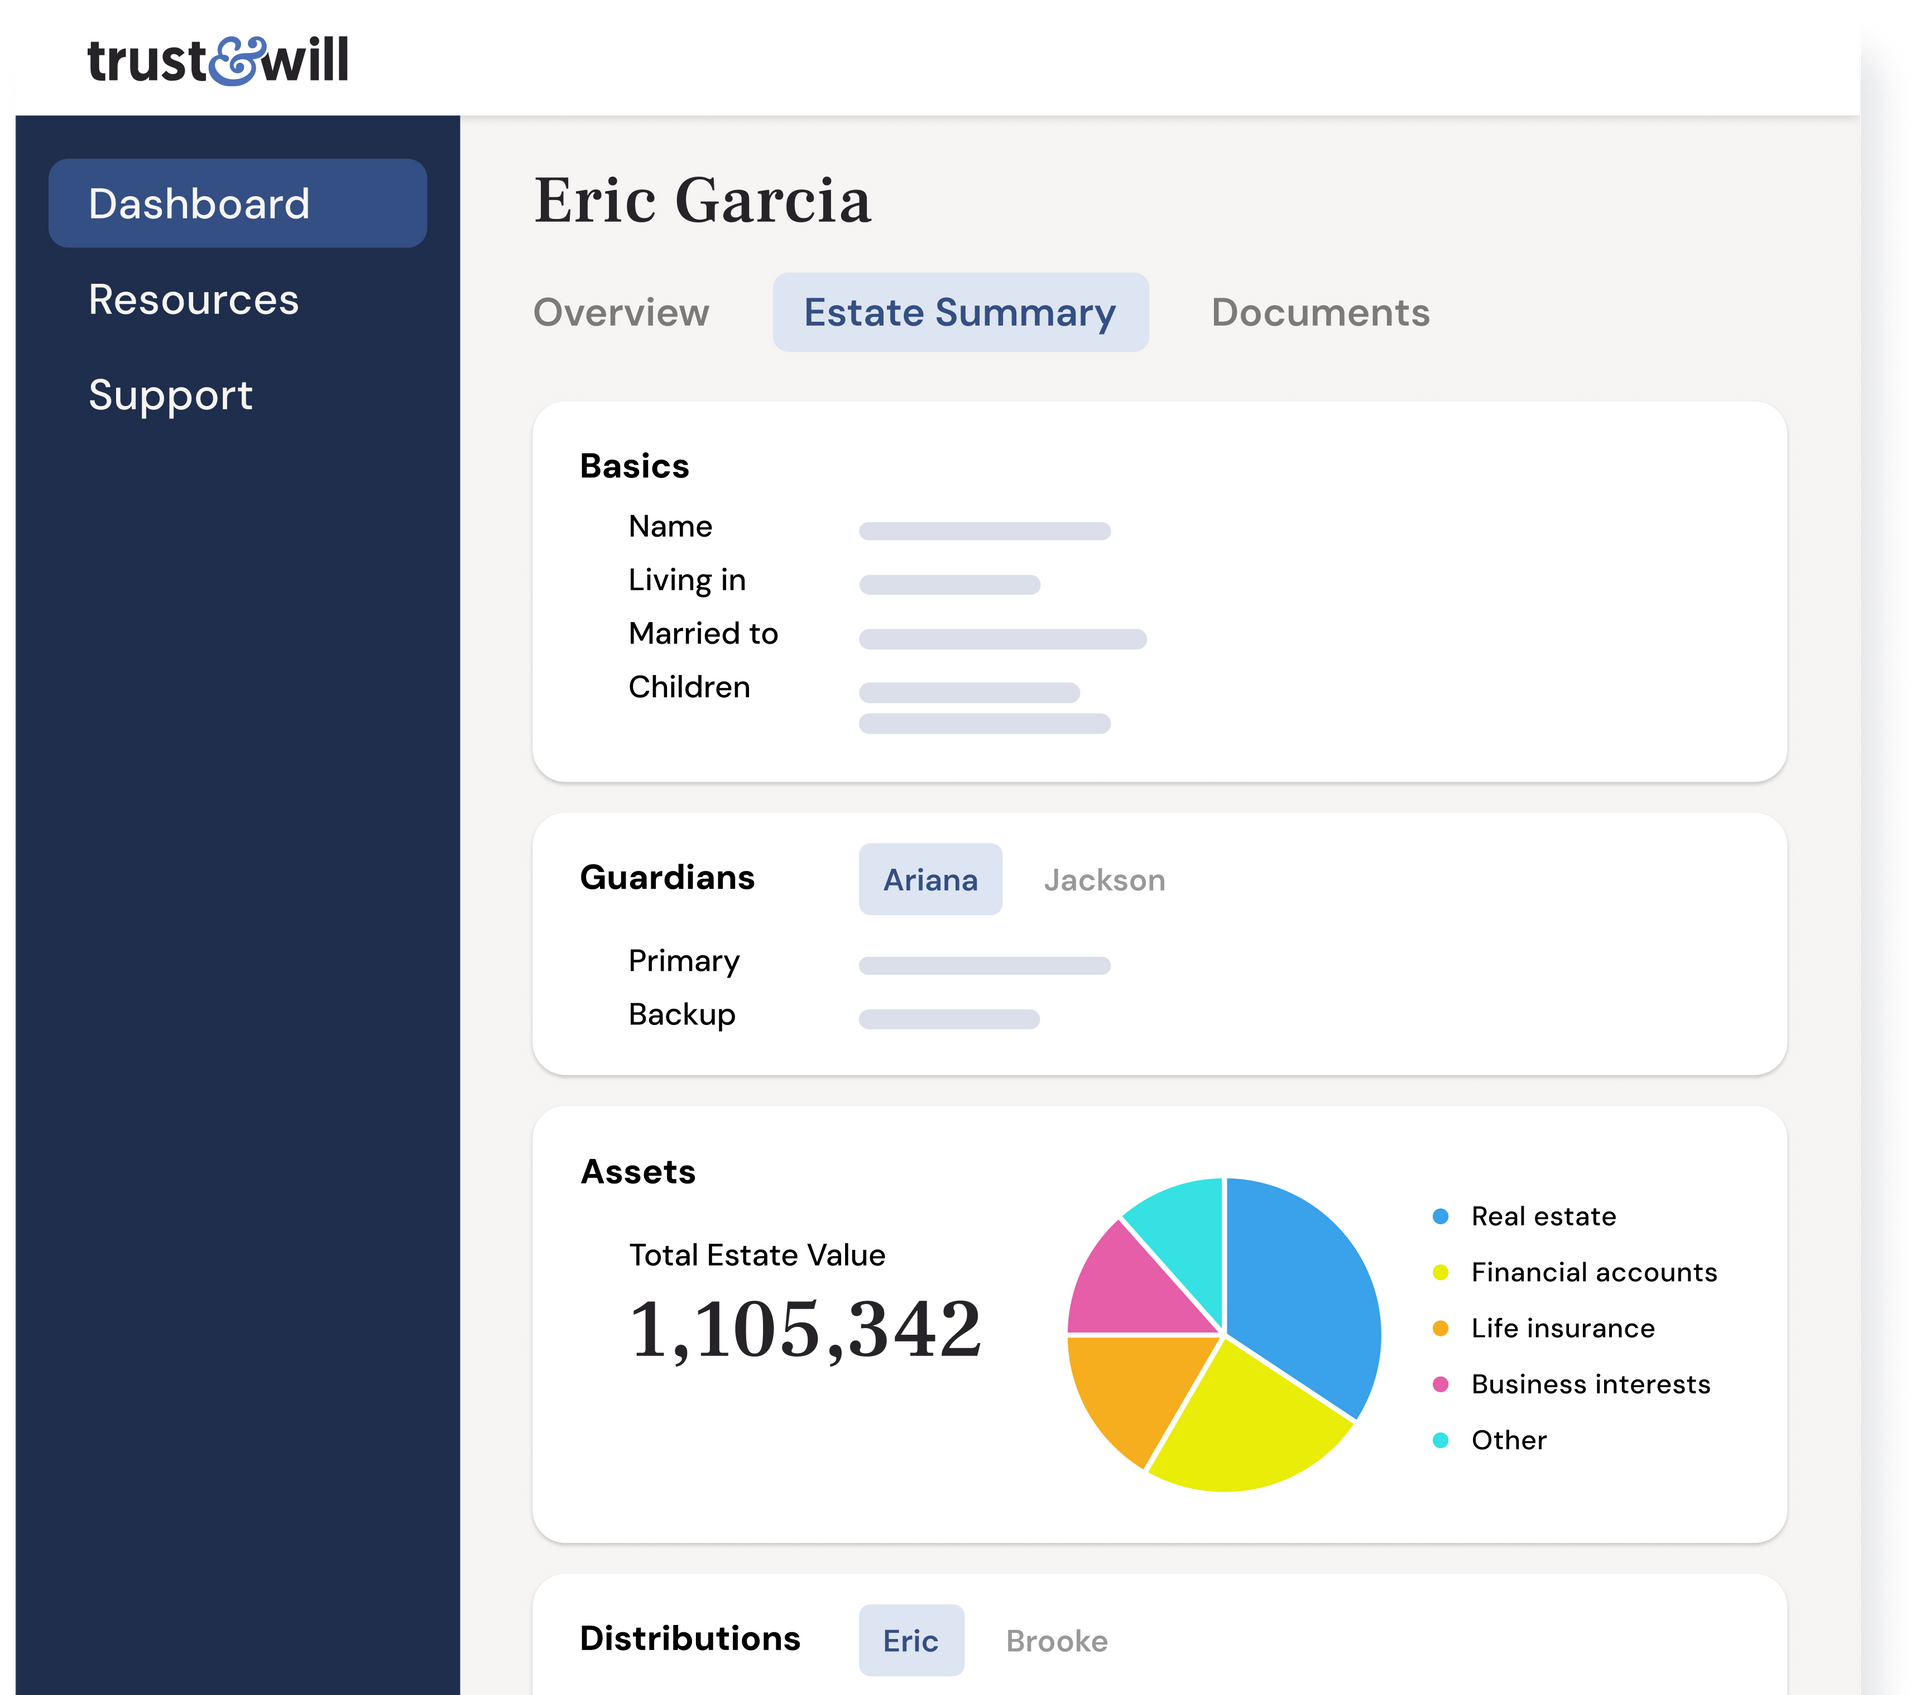Open the Documents tab
Viewport: 1920px width, 1695px height.
point(1320,312)
